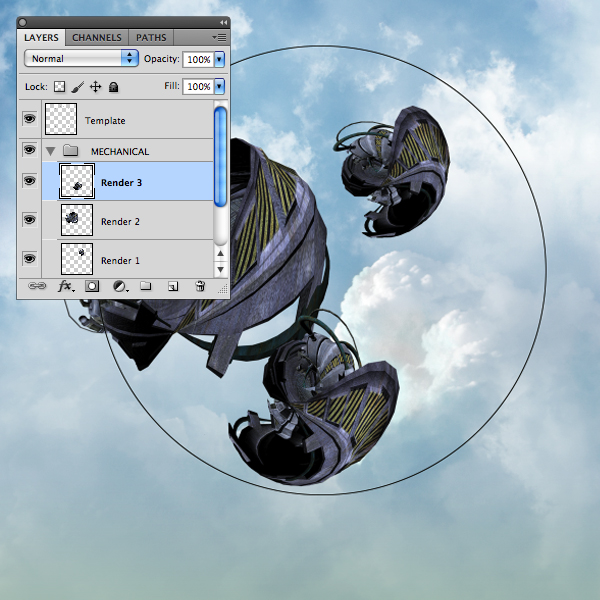Toggle Lock position move icon
600x600 pixels.
click(x=95, y=87)
